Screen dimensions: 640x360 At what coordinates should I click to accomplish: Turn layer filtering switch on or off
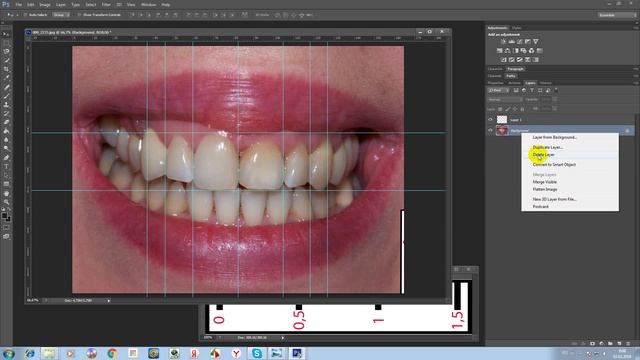coord(556,90)
